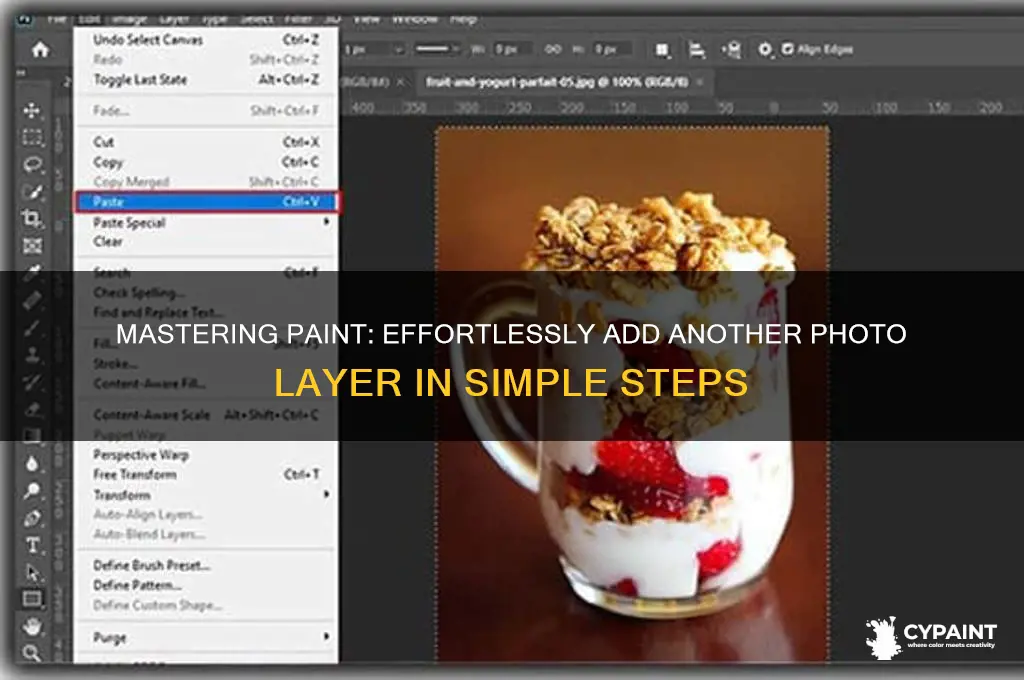The image size is (1024, 680).
Task: Click the highlighted Paste command
Action: [206, 202]
